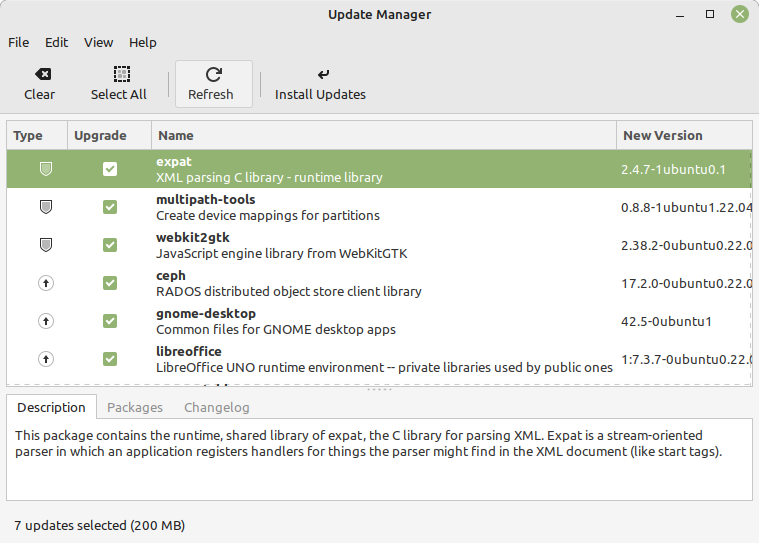759x543 pixels.
Task: Uncheck the webkit2gtk upgrade checkbox
Action: tap(110, 245)
